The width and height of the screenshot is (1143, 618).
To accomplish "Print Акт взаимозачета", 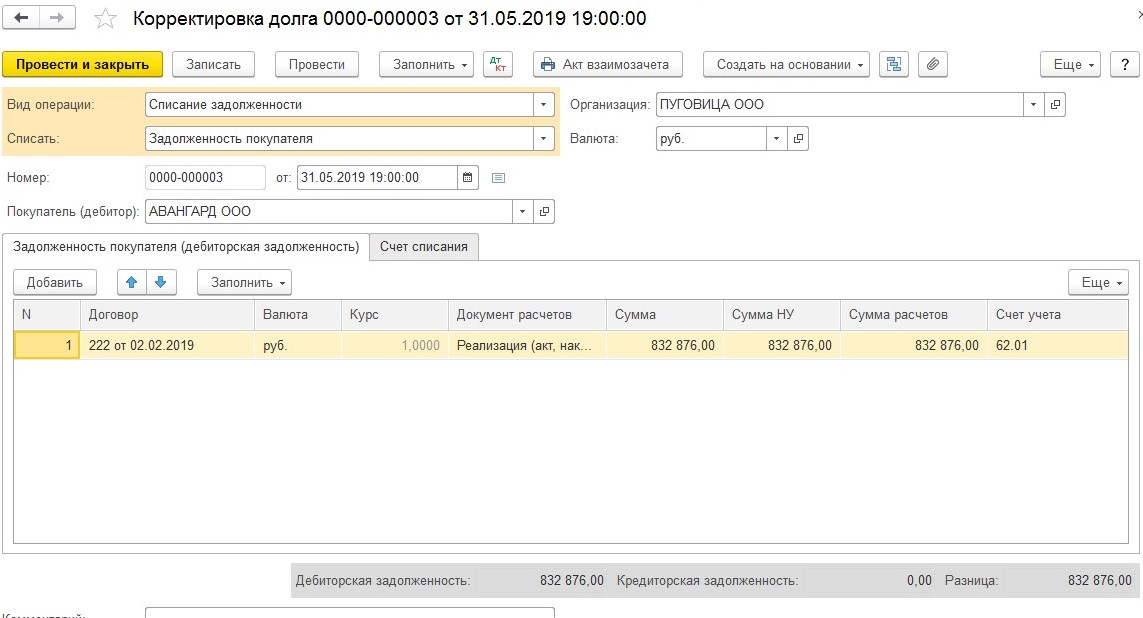I will click(x=607, y=64).
